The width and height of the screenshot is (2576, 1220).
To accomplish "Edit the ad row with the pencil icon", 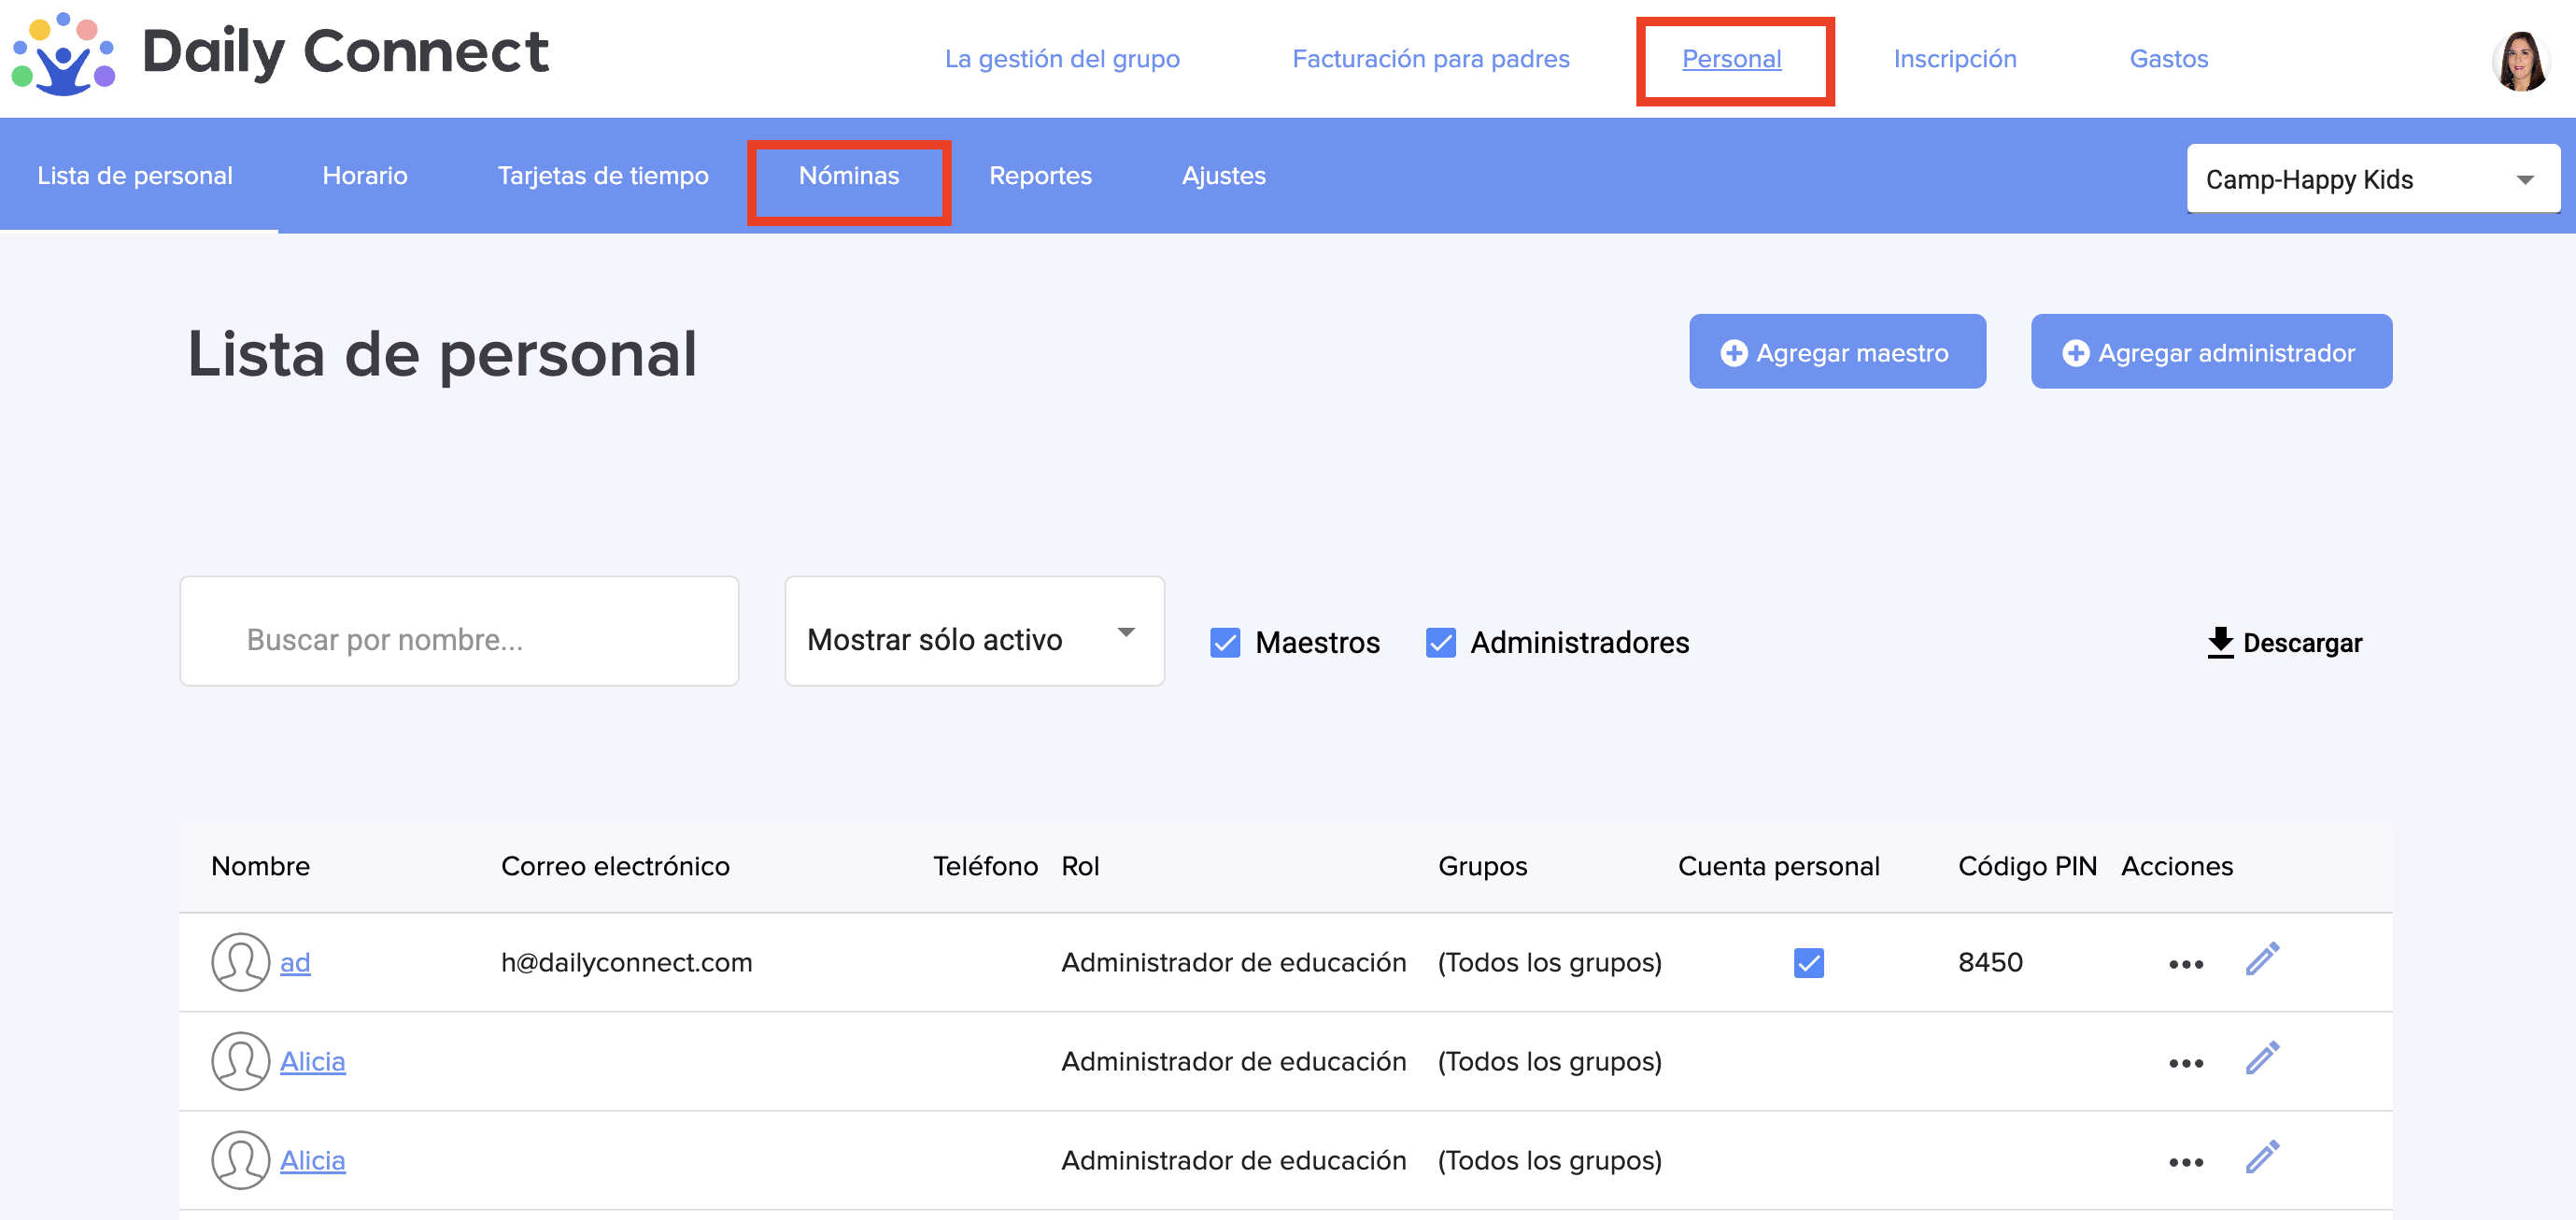I will pos(2262,960).
